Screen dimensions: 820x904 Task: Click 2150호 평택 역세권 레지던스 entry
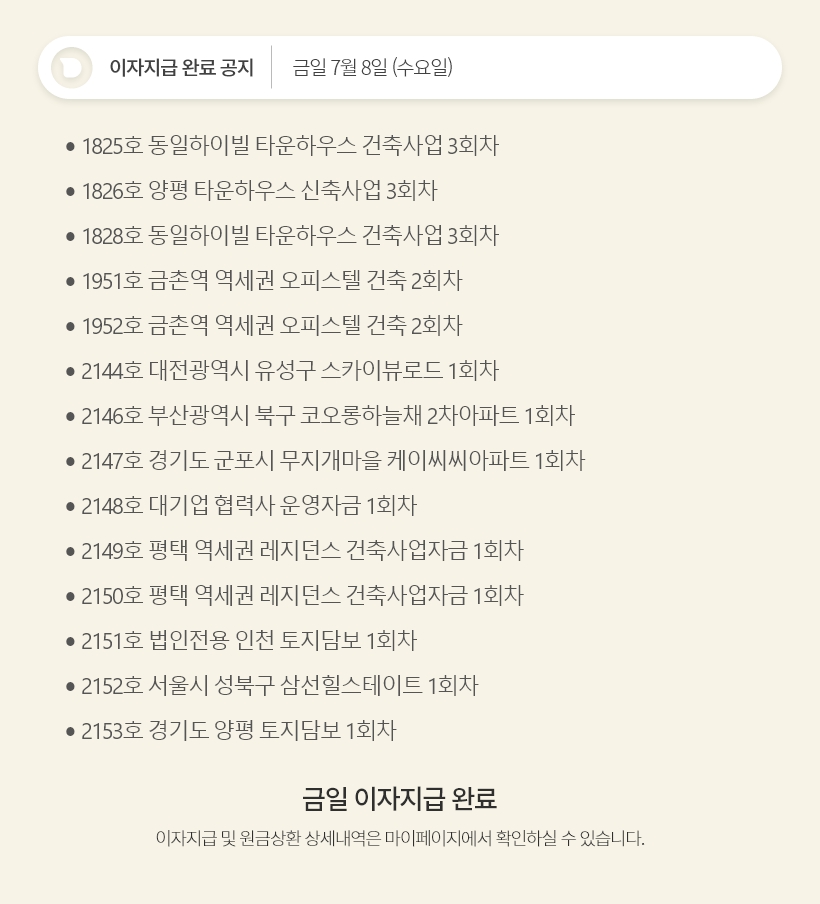[x=302, y=596]
